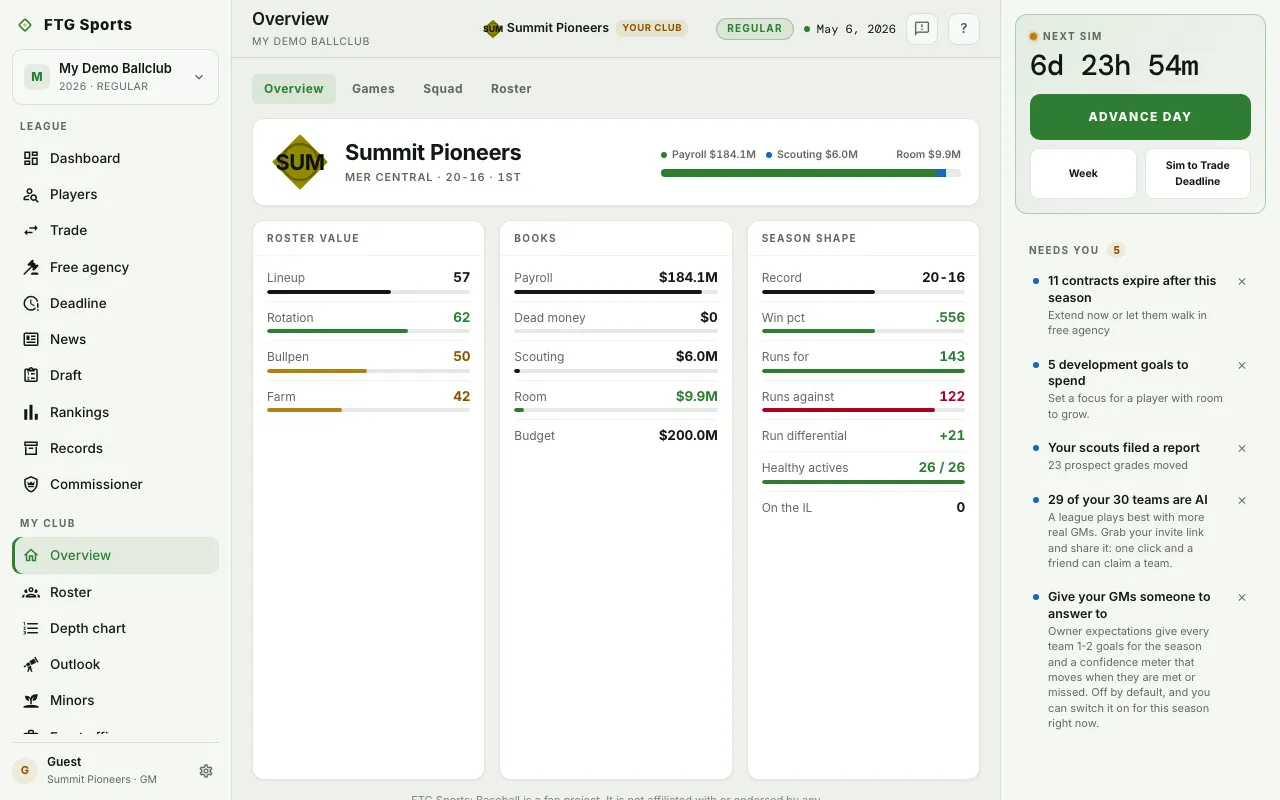Click the May 6, 2026 date
The width and height of the screenshot is (1280, 800).
[856, 29]
